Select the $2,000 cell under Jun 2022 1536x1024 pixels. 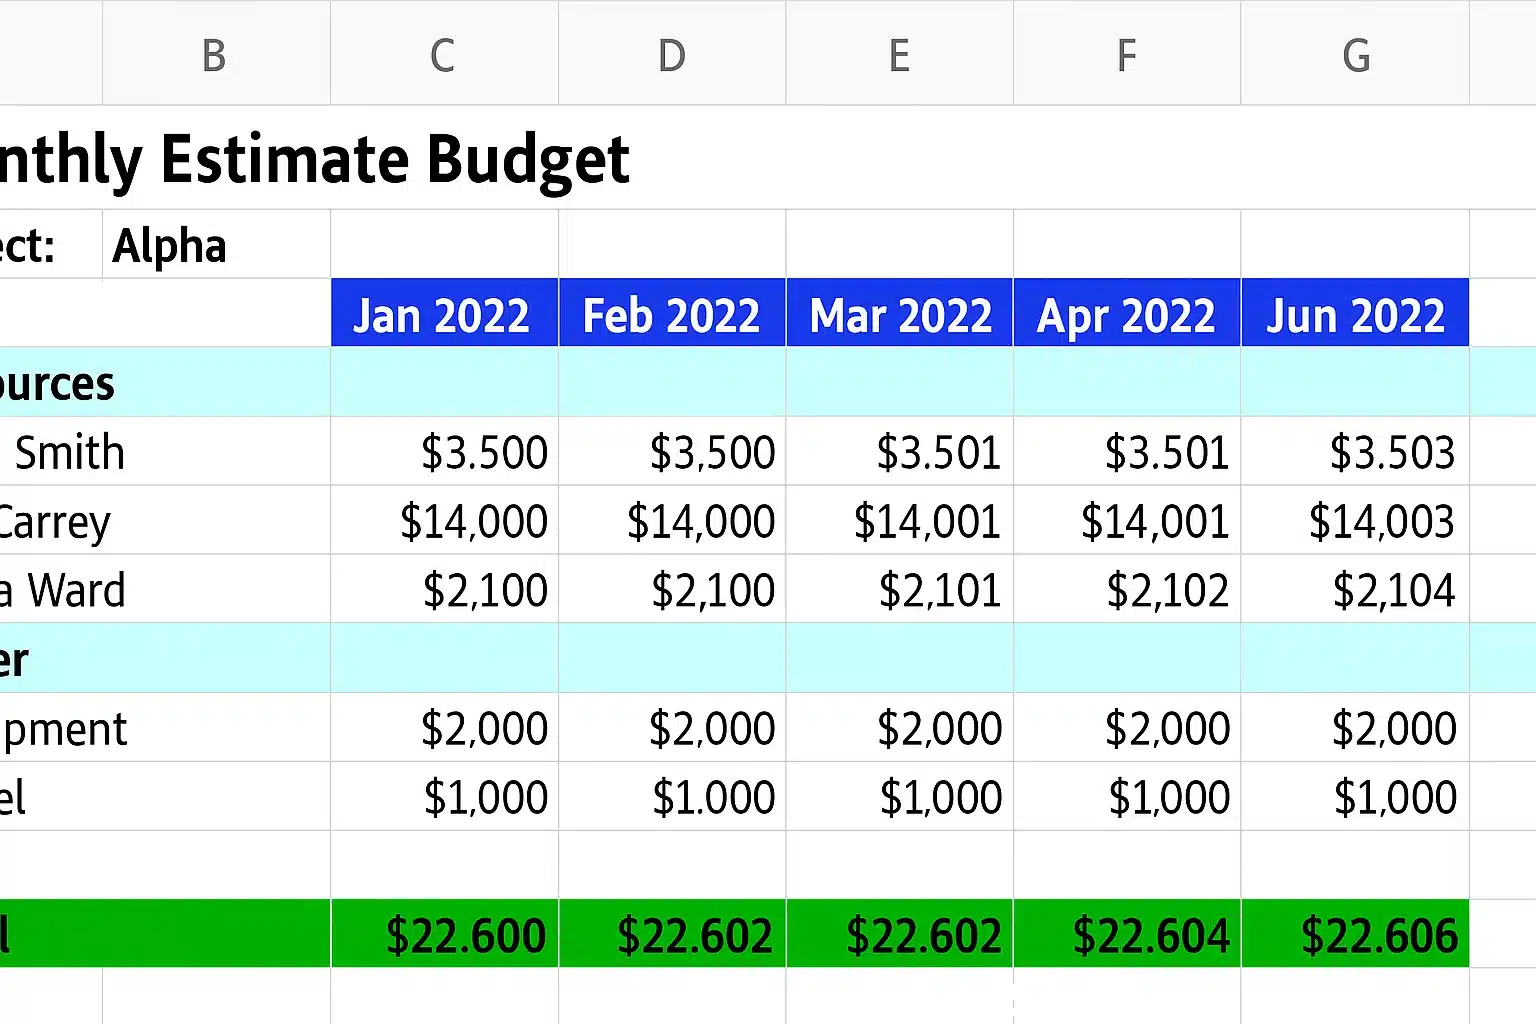tap(1355, 728)
